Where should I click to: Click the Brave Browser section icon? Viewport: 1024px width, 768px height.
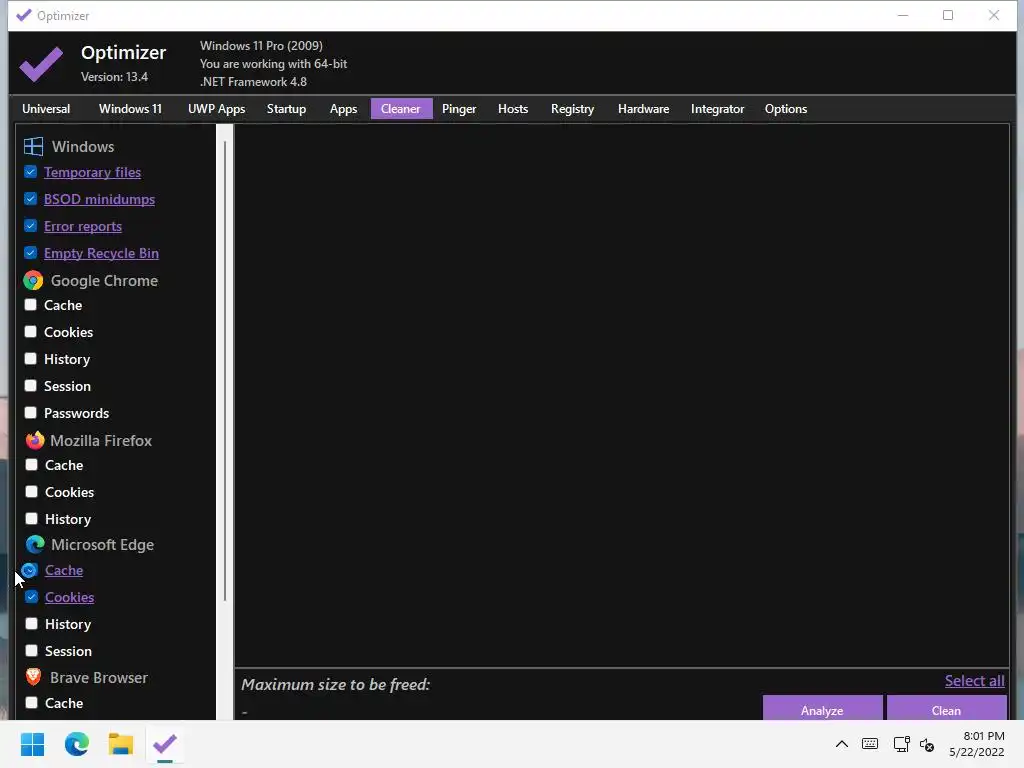pos(33,677)
